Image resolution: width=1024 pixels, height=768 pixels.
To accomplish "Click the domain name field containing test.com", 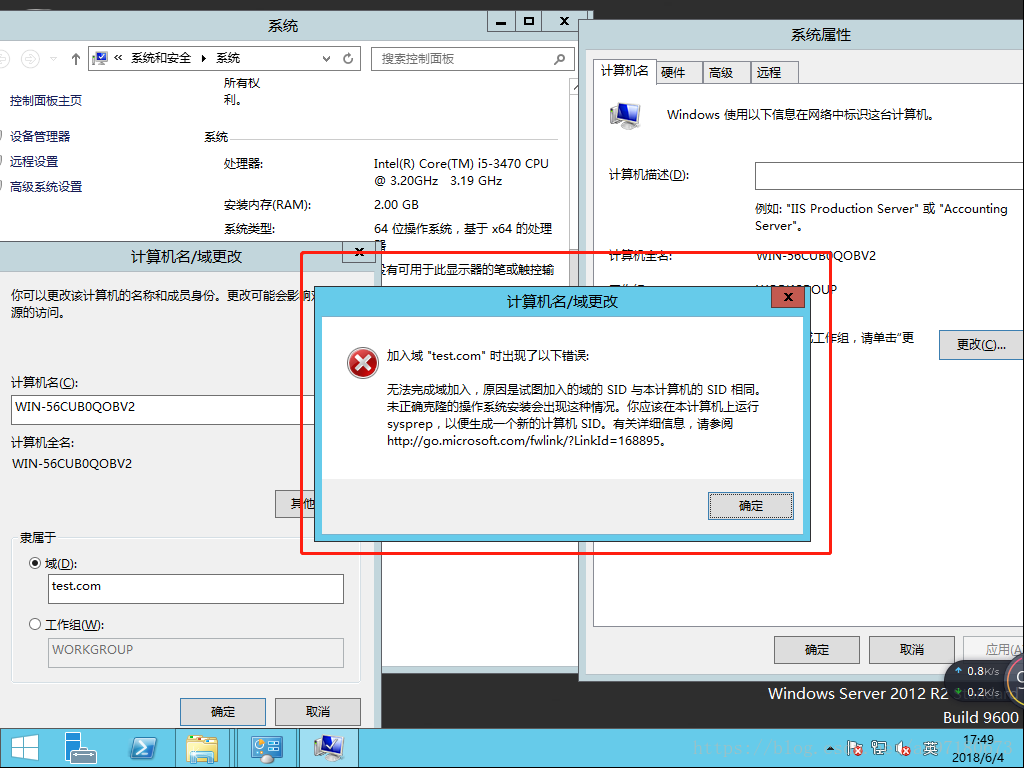I will click(196, 588).
